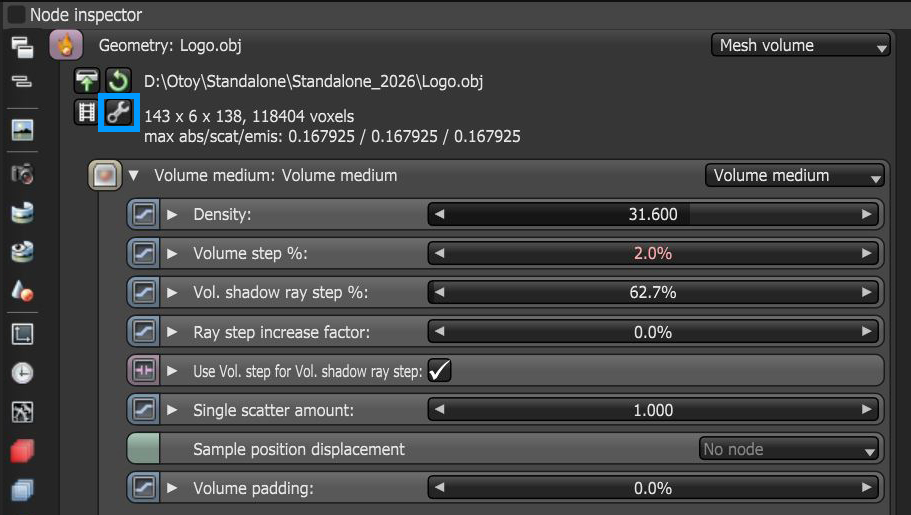911x515 pixels.
Task: Click the image preview sidebar icon
Action: [21, 129]
